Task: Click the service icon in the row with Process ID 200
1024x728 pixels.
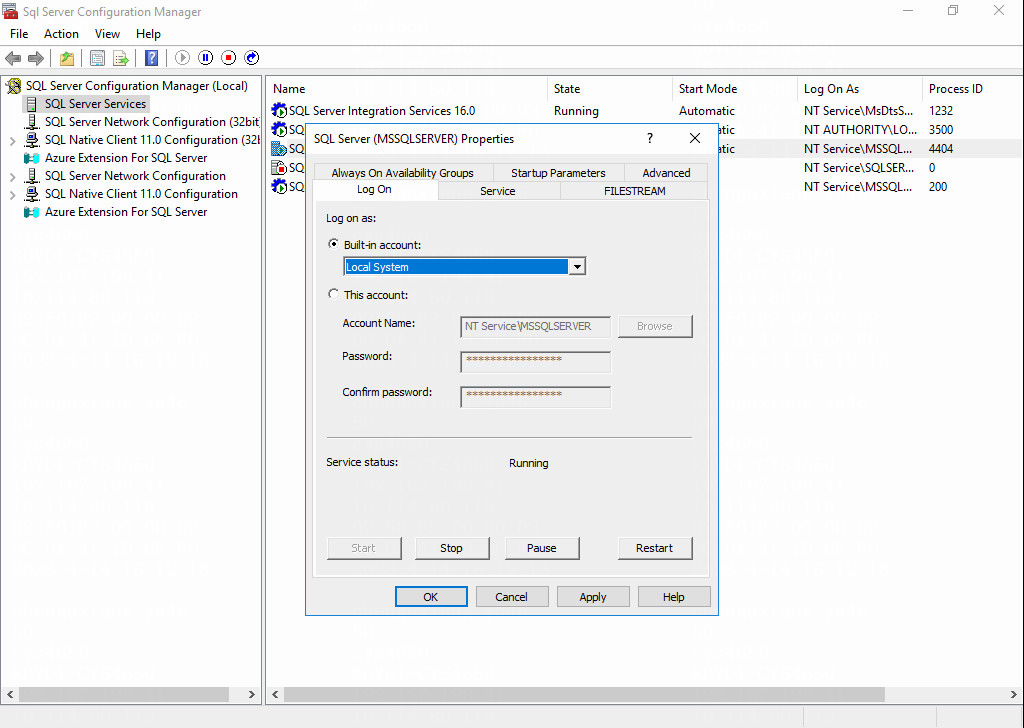Action: click(280, 187)
